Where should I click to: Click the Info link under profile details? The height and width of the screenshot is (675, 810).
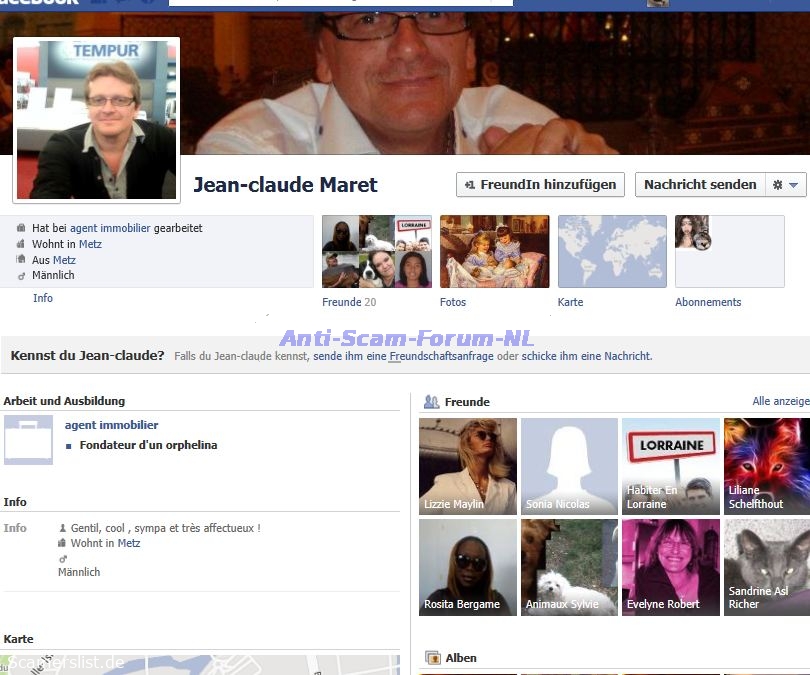(43, 298)
